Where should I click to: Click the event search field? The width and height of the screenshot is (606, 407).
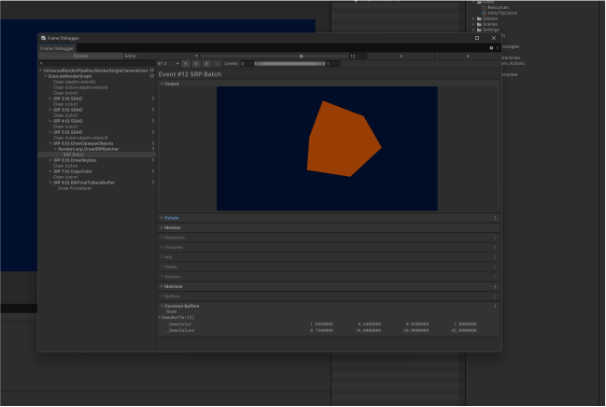coord(97,63)
